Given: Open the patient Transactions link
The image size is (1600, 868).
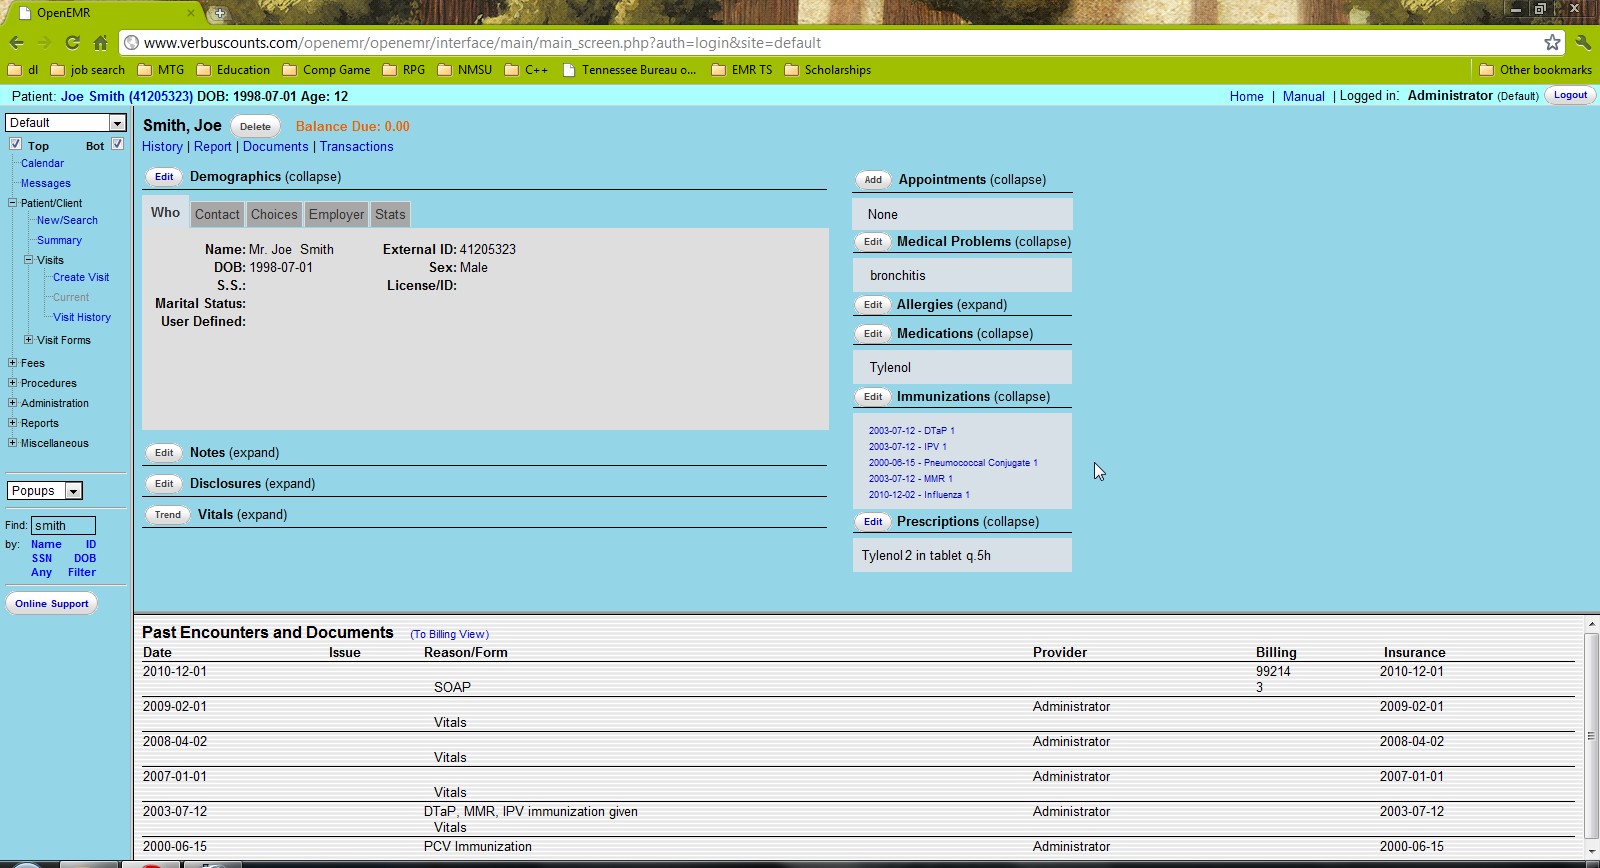Looking at the screenshot, I should point(356,146).
